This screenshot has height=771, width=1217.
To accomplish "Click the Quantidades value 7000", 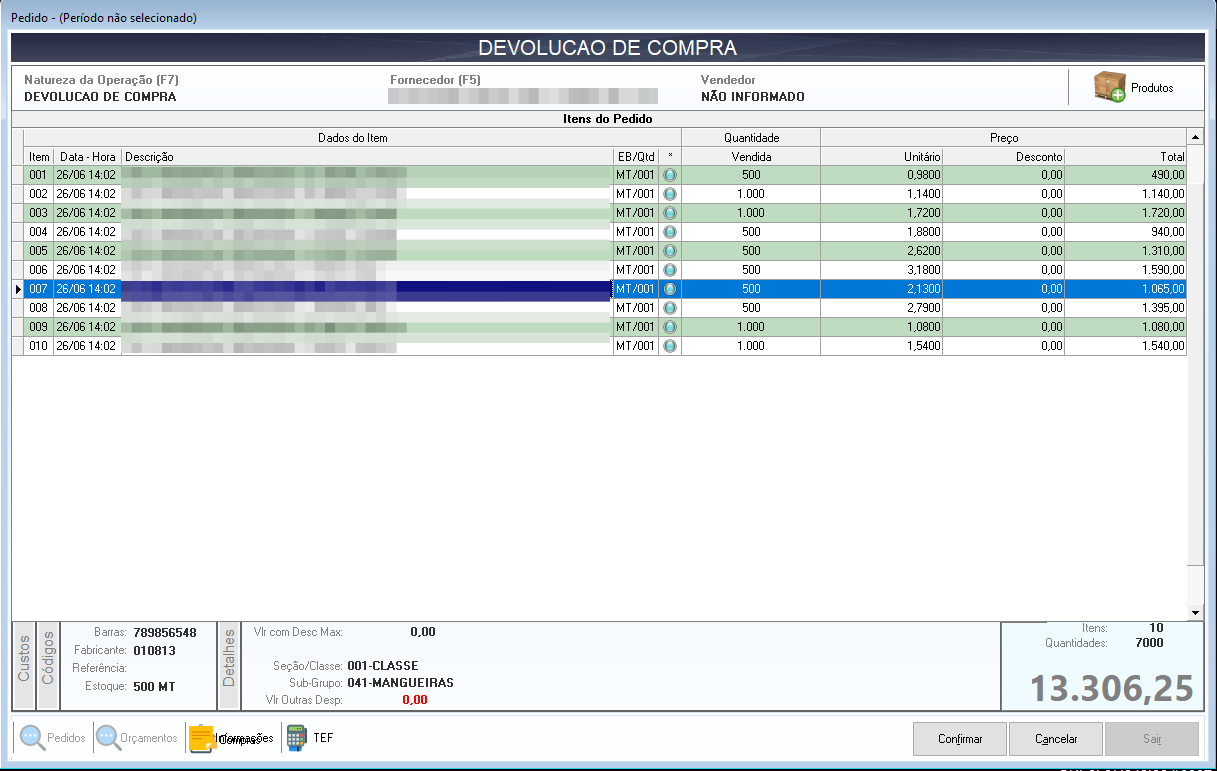I will pyautogui.click(x=1149, y=643).
